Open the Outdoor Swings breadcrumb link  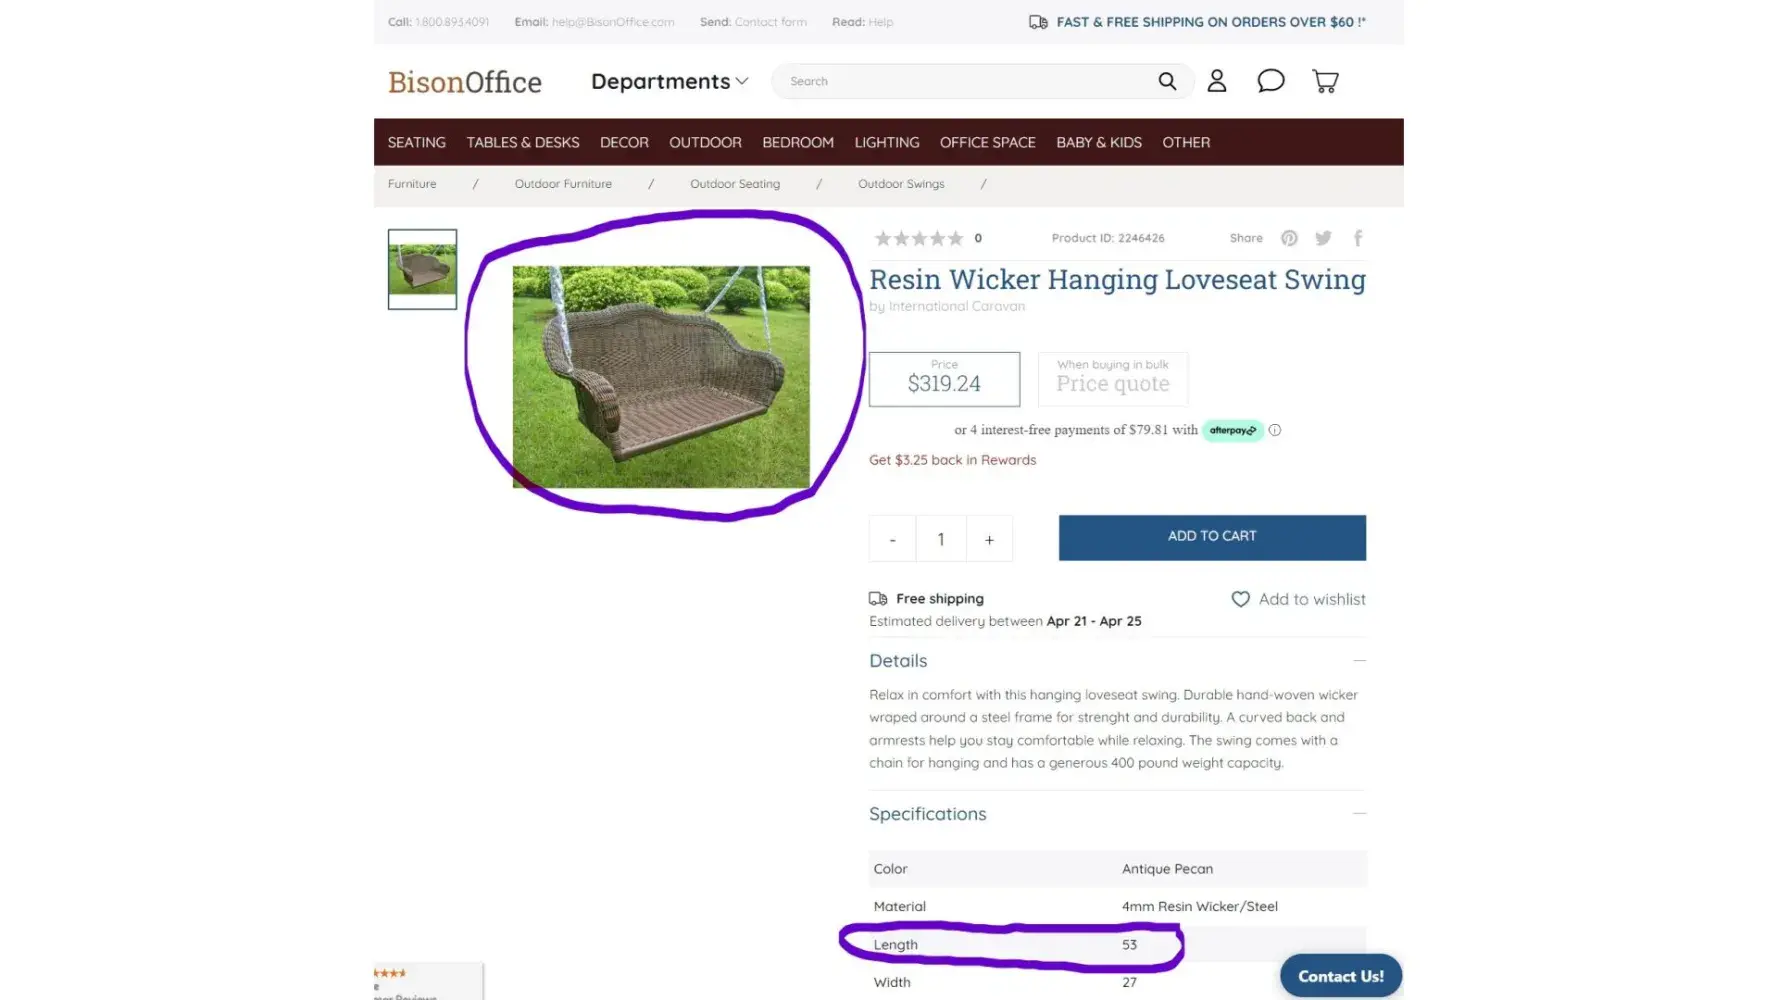[901, 184]
